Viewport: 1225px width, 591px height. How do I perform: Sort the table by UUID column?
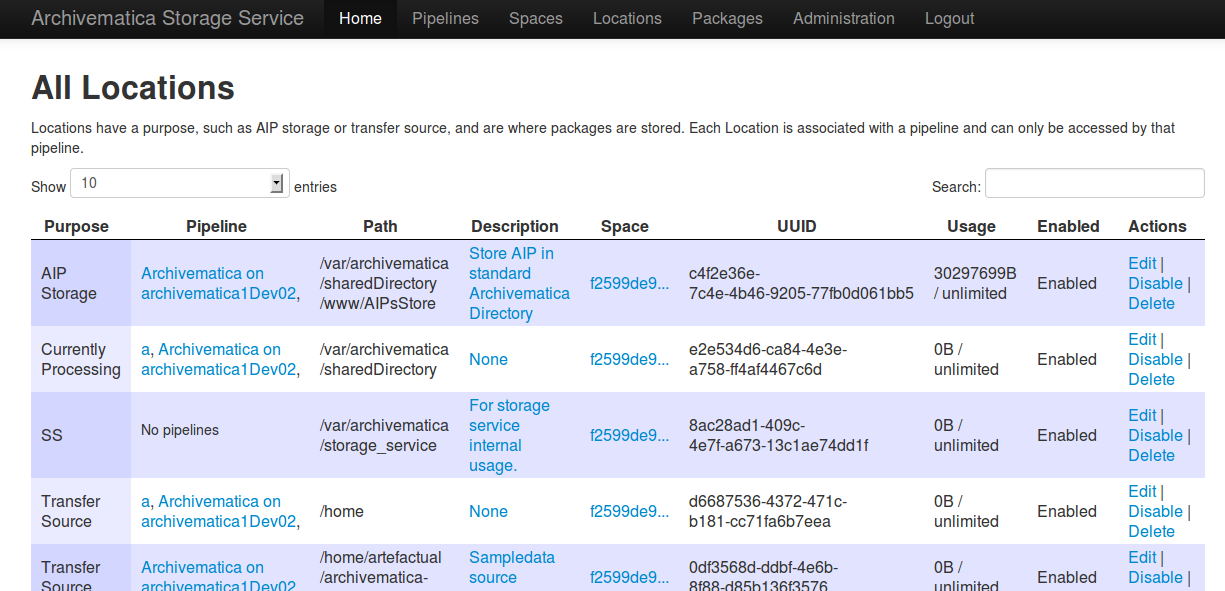tap(796, 227)
